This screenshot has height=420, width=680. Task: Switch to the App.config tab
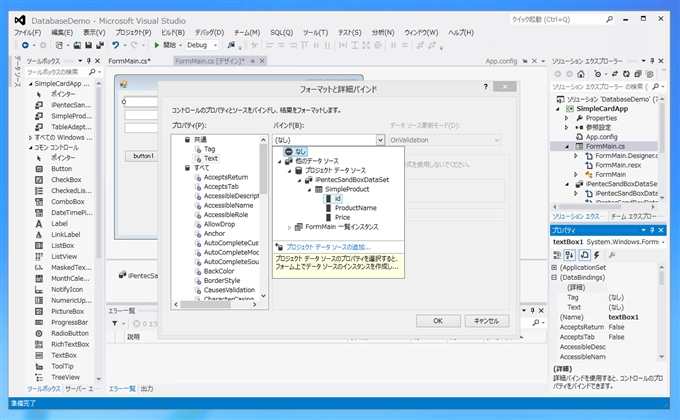click(501, 61)
